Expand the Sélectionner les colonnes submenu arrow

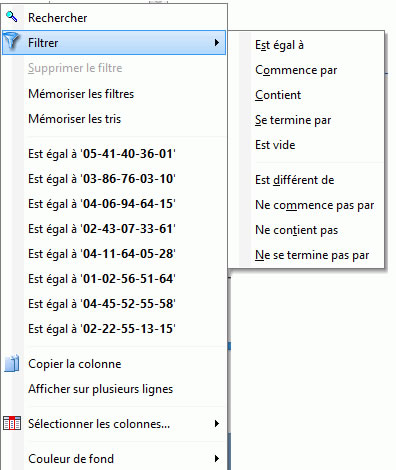tap(217, 424)
